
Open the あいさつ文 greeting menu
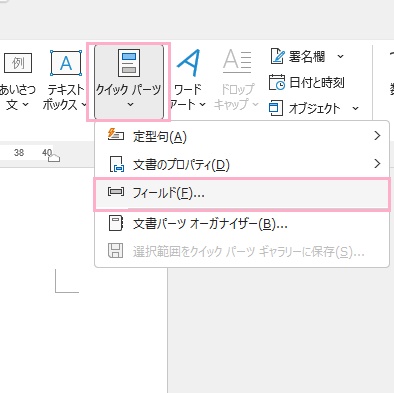17,82
